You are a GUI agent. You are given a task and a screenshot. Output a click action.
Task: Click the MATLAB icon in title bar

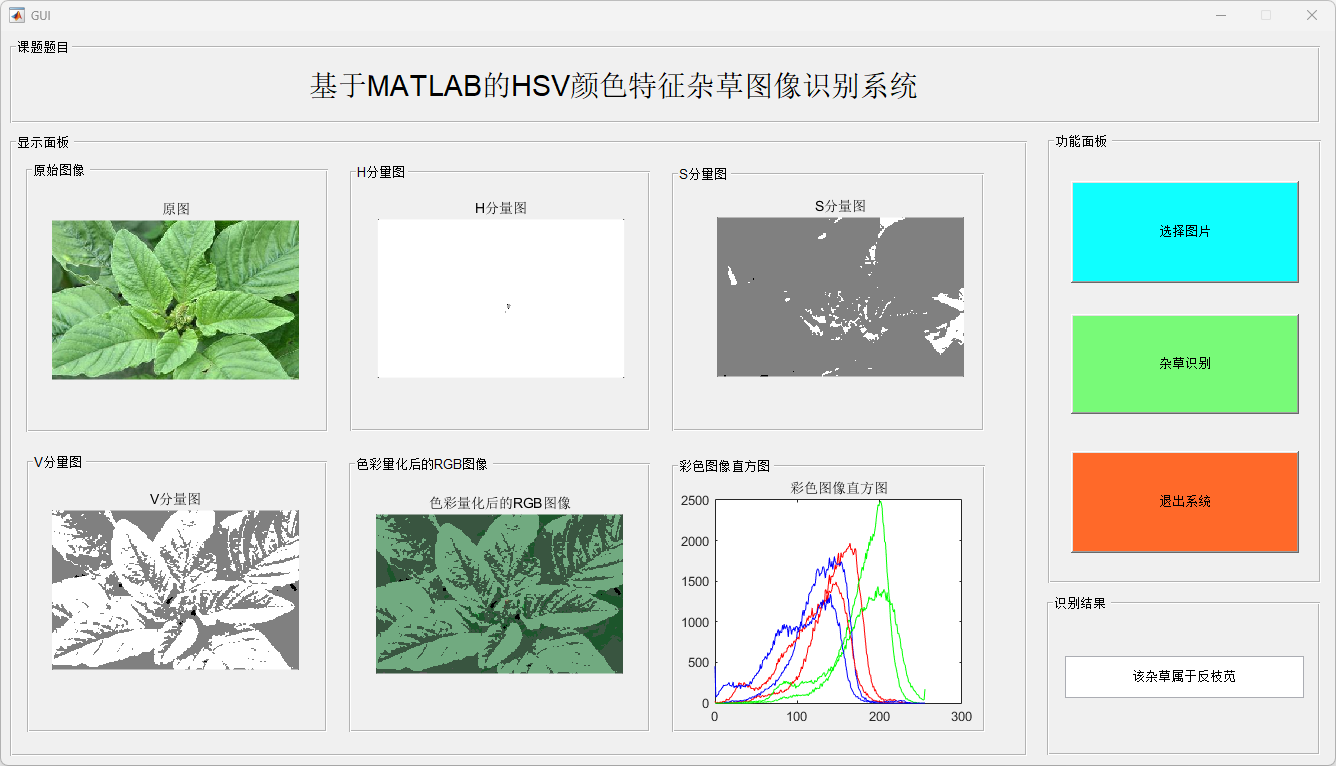[x=17, y=15]
